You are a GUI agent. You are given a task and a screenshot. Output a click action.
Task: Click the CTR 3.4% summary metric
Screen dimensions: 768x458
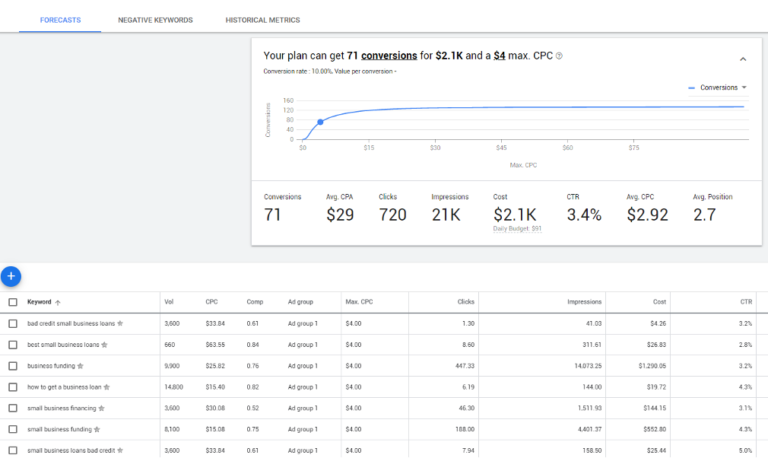tap(584, 209)
